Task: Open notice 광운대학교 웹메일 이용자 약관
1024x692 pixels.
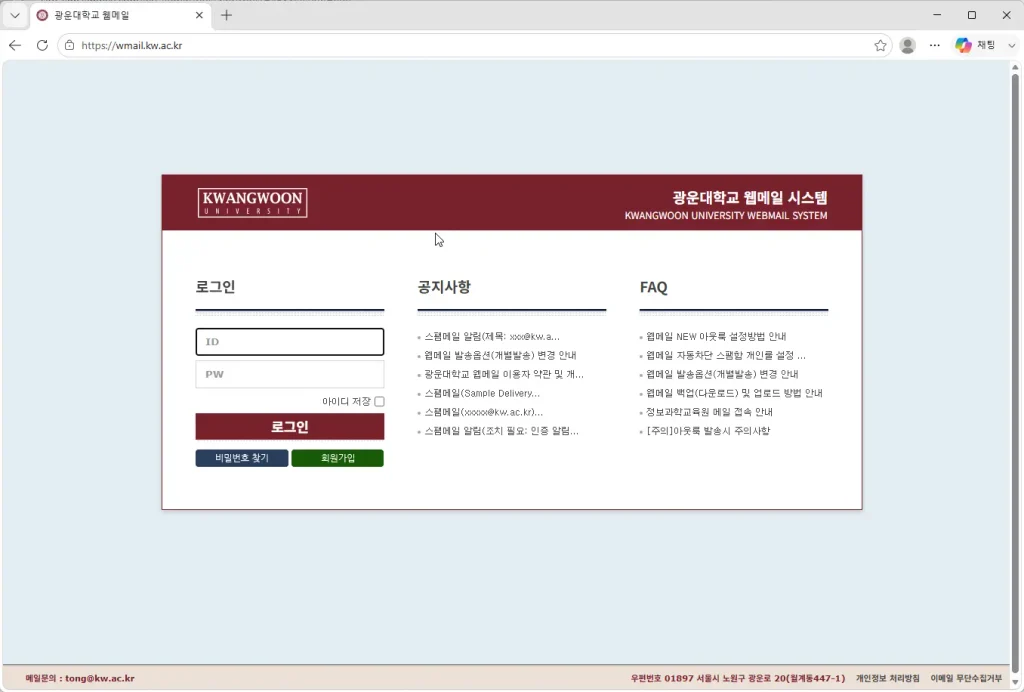Action: click(504, 374)
